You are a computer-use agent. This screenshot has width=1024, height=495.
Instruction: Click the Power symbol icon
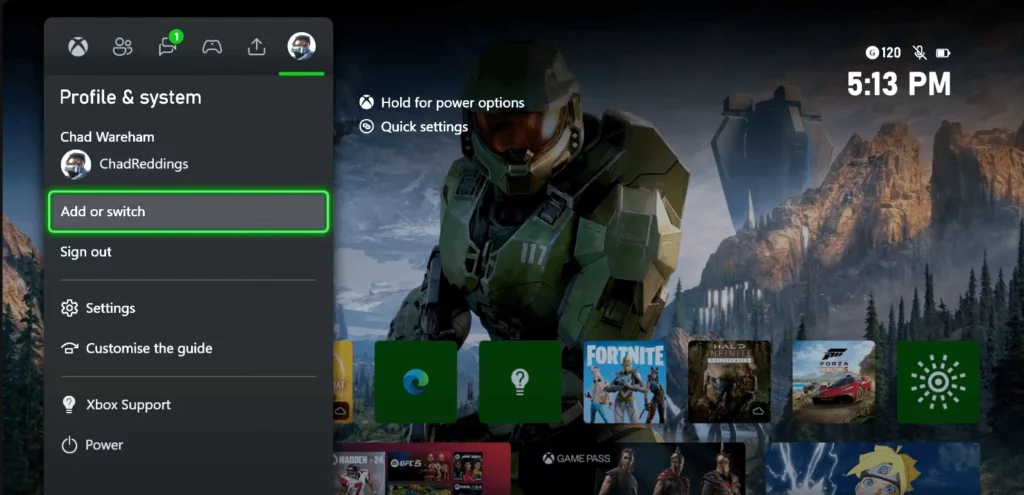tap(69, 445)
